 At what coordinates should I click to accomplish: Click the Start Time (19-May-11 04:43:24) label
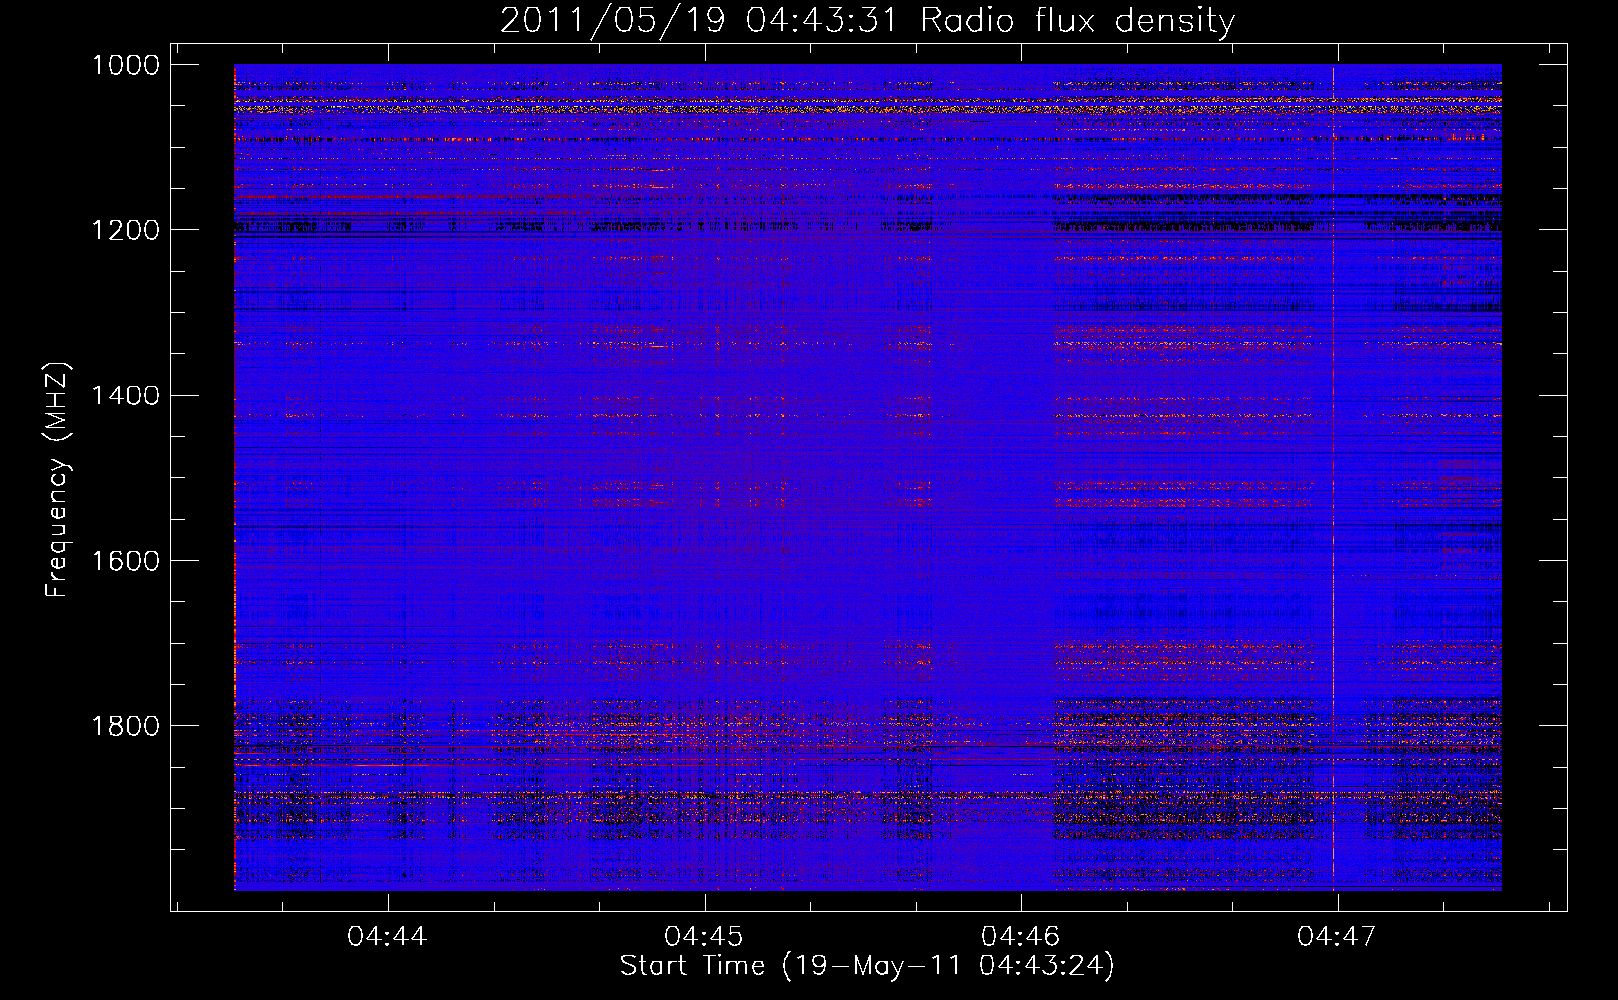867,966
